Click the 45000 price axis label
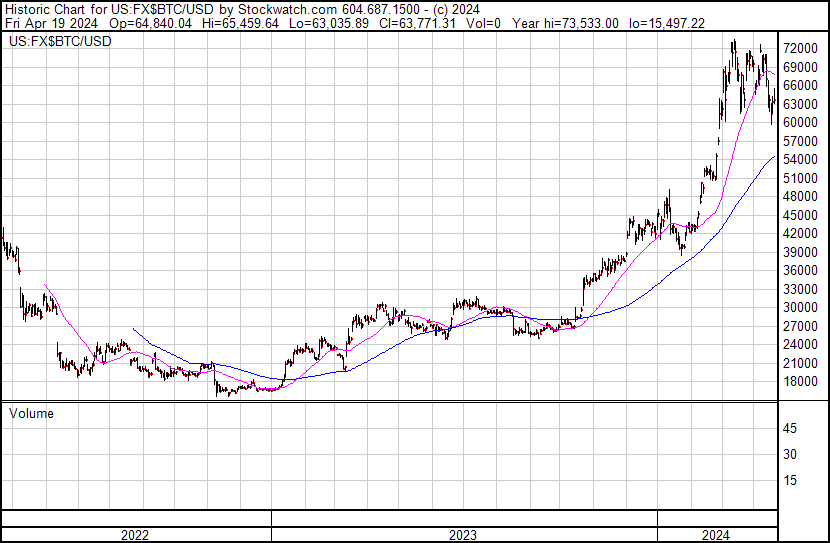This screenshot has width=830, height=543. click(801, 215)
